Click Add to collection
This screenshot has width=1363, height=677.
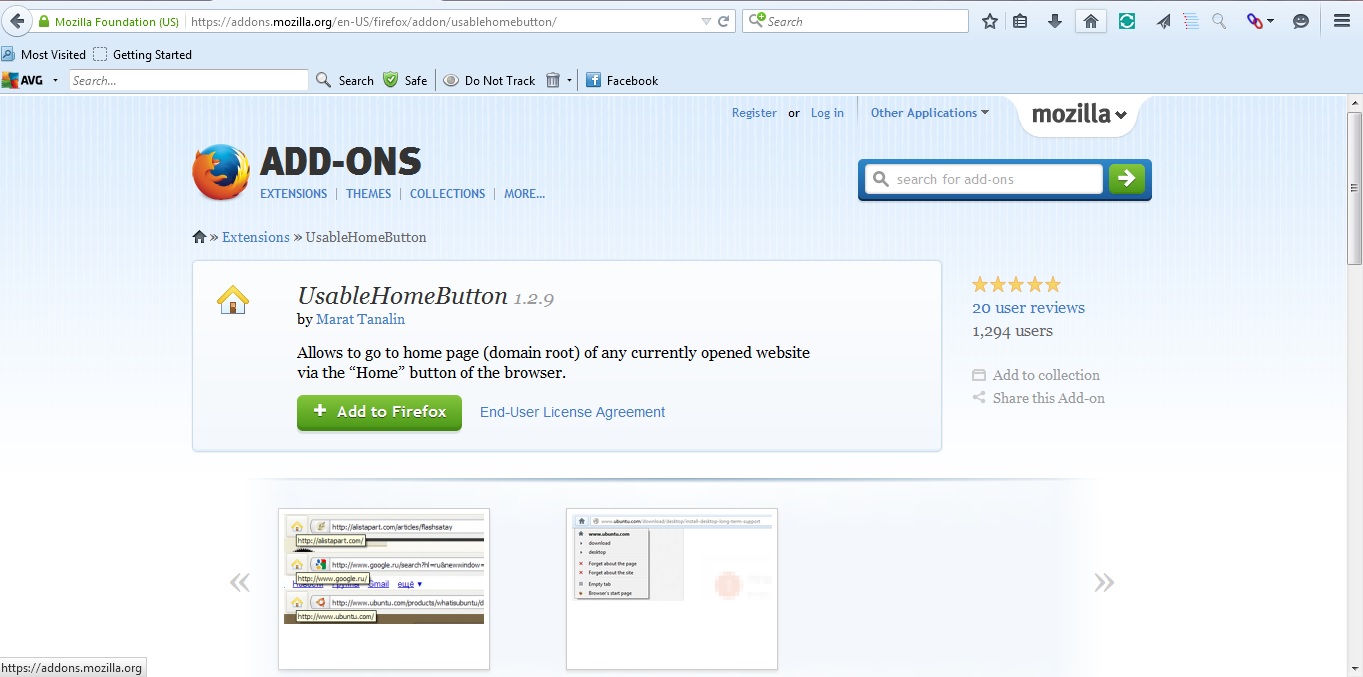[1036, 375]
